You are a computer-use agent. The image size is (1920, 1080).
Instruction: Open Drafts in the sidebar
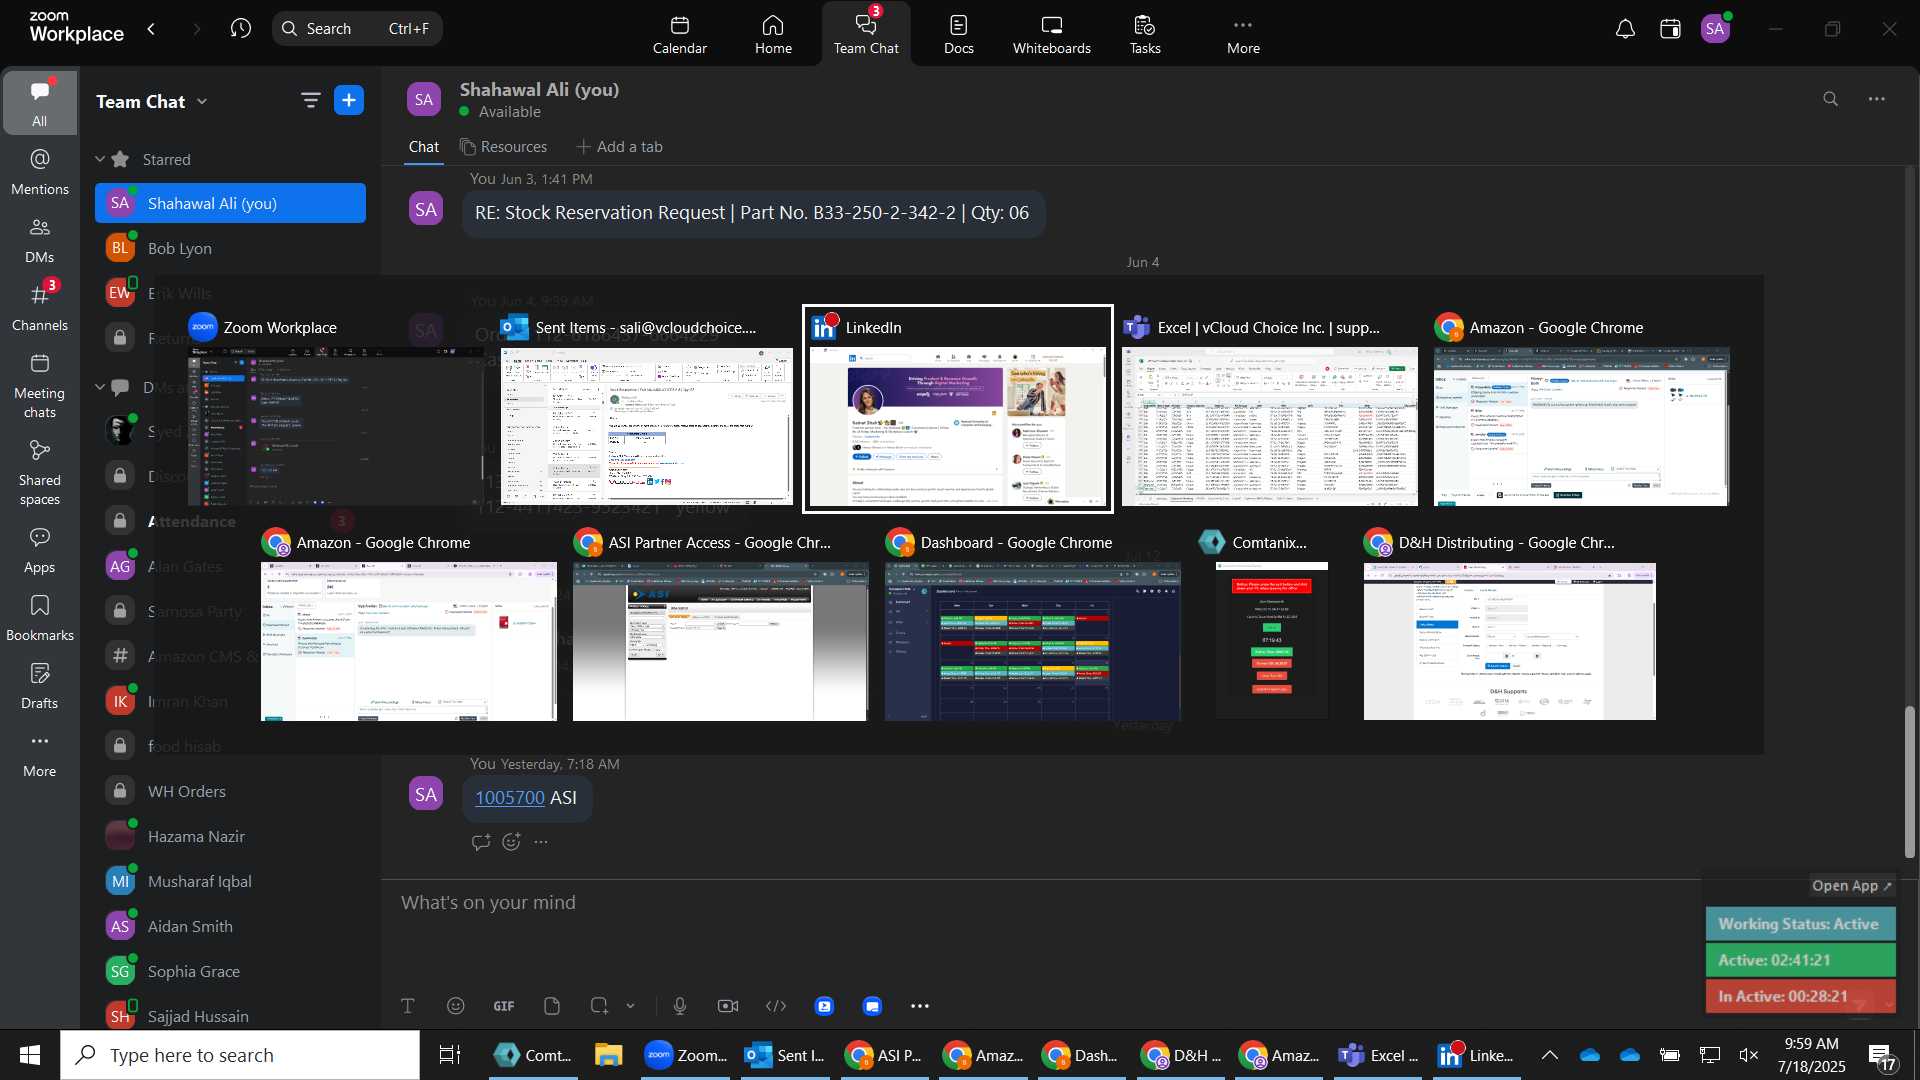(x=40, y=686)
